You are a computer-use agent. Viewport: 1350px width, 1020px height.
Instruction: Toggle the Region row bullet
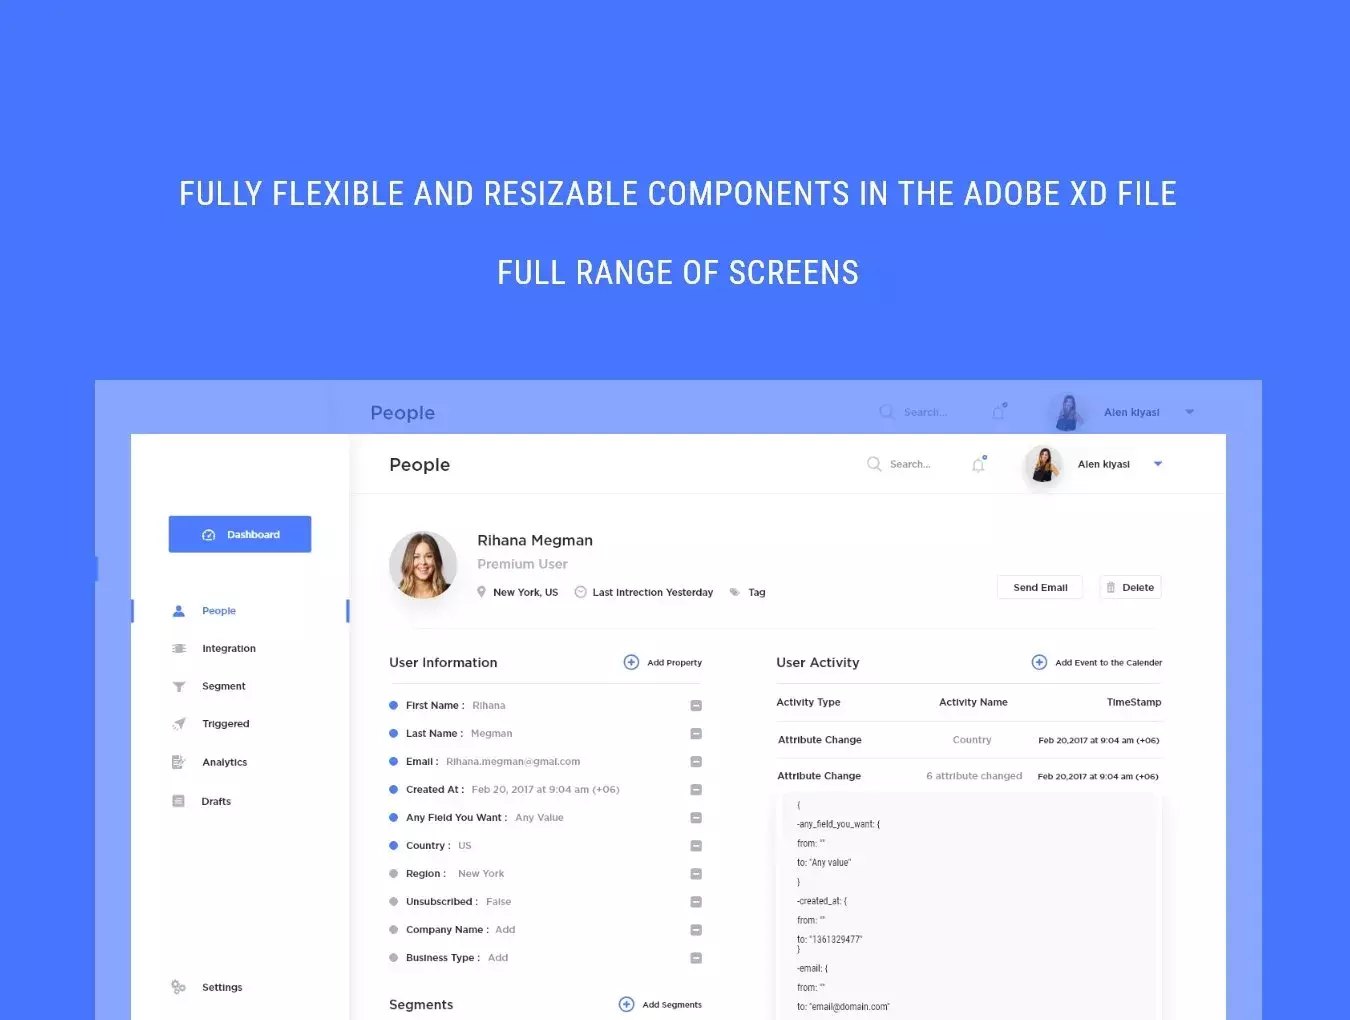pos(393,874)
